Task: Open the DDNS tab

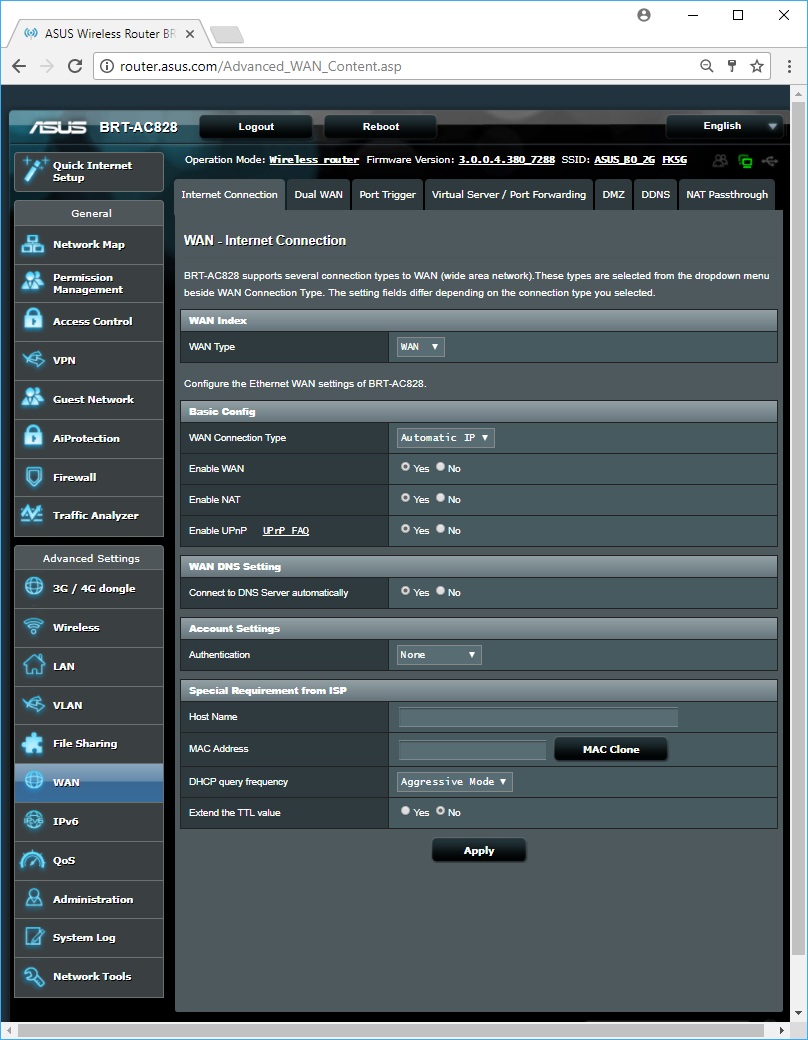Action: tap(655, 195)
